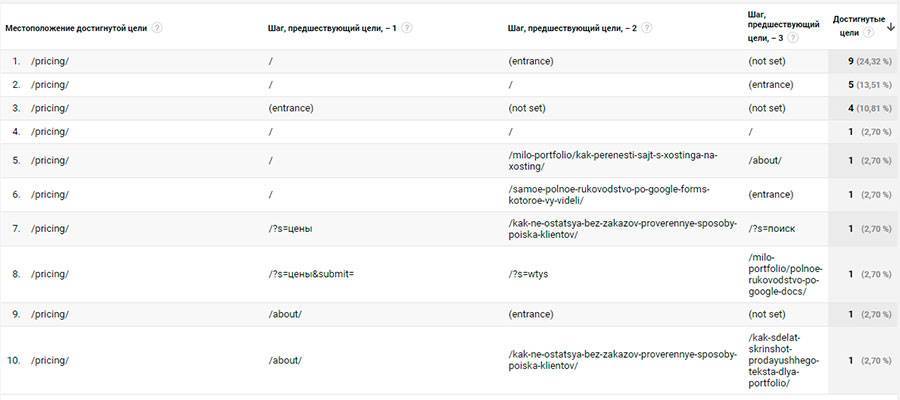The height and width of the screenshot is (400, 900).
Task: Open help icon for Шаг предшествующий цели – 1
Action: tap(407, 28)
